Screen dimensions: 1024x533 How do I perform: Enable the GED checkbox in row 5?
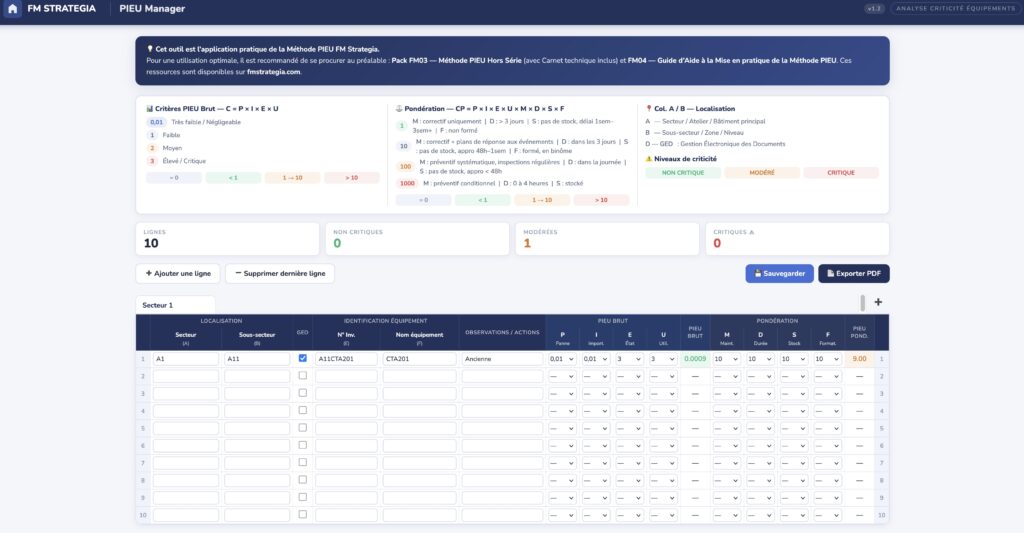tap(303, 428)
